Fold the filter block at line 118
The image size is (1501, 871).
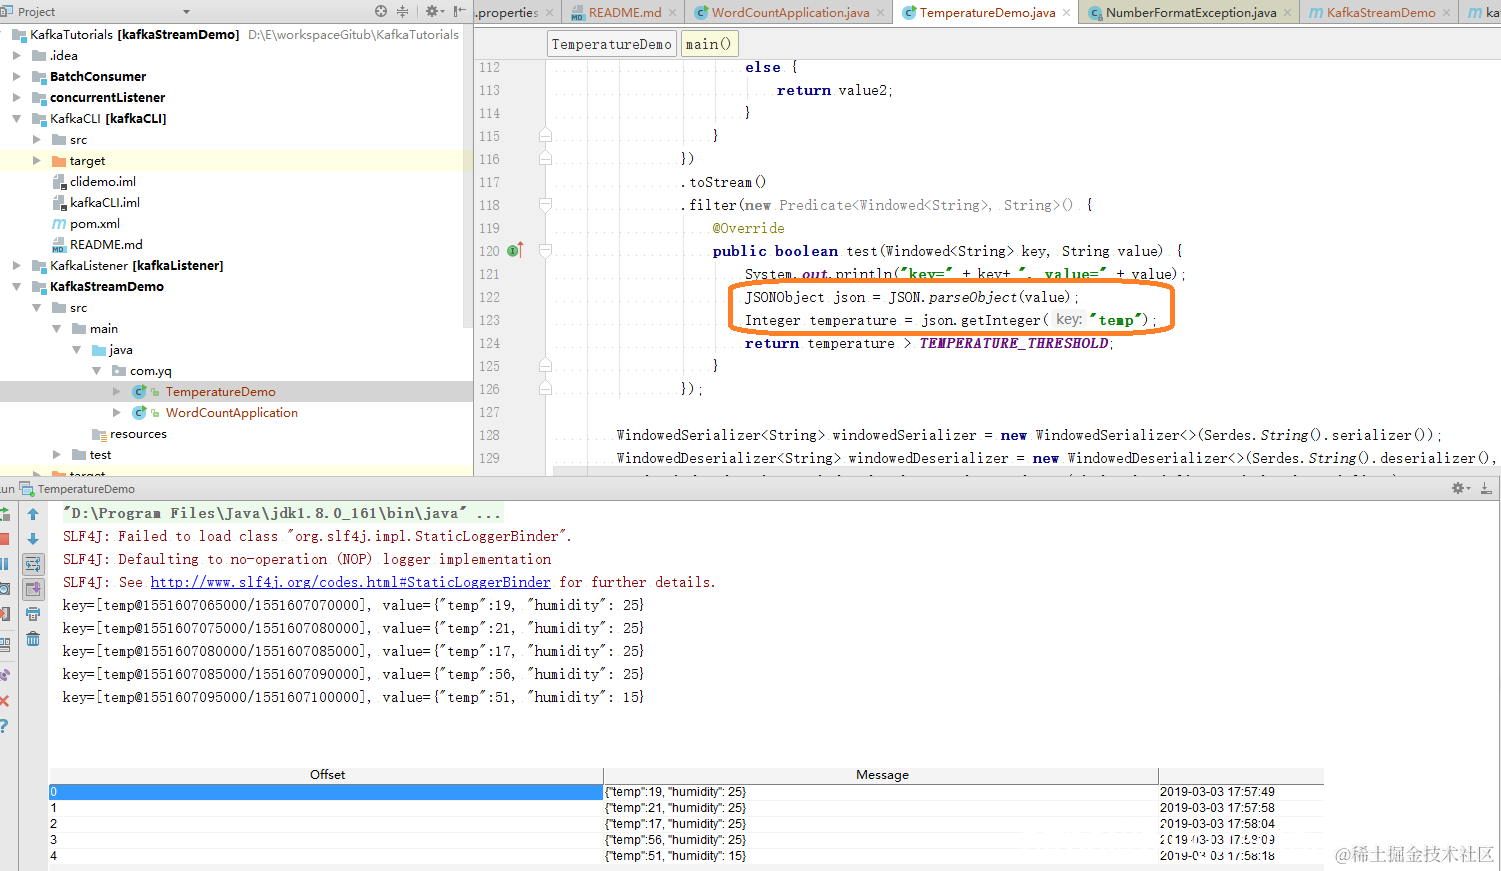click(x=545, y=205)
